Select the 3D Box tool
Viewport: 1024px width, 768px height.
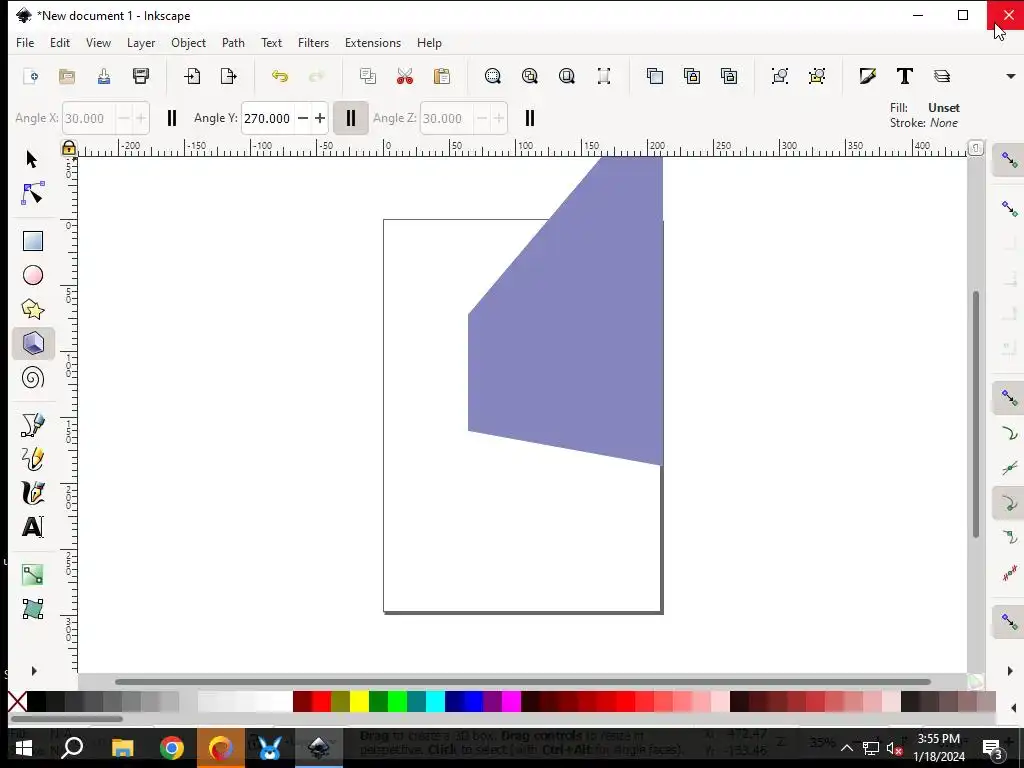pos(33,344)
